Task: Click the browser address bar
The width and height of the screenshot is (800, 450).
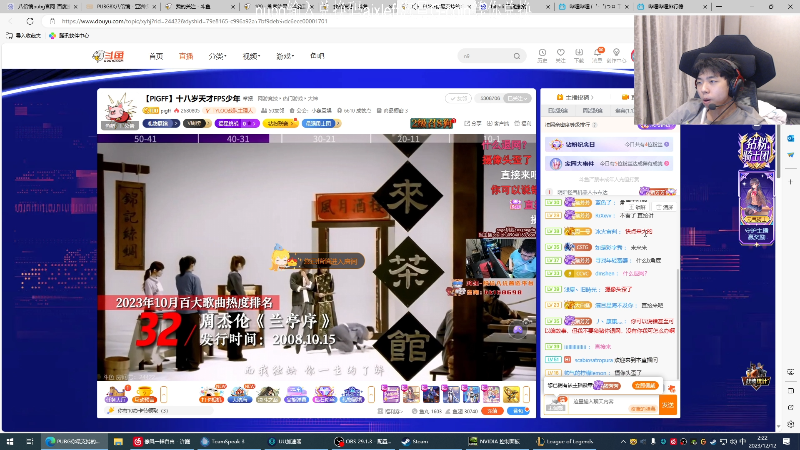Action: [x=337, y=21]
